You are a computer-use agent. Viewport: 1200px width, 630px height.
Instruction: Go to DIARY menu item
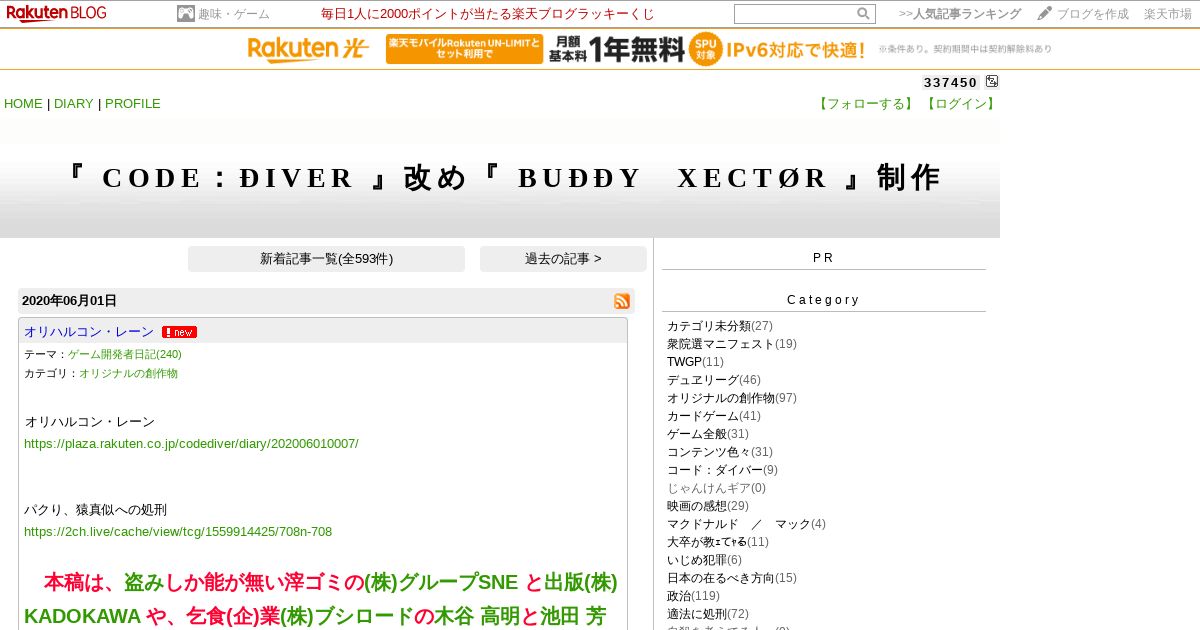click(74, 104)
